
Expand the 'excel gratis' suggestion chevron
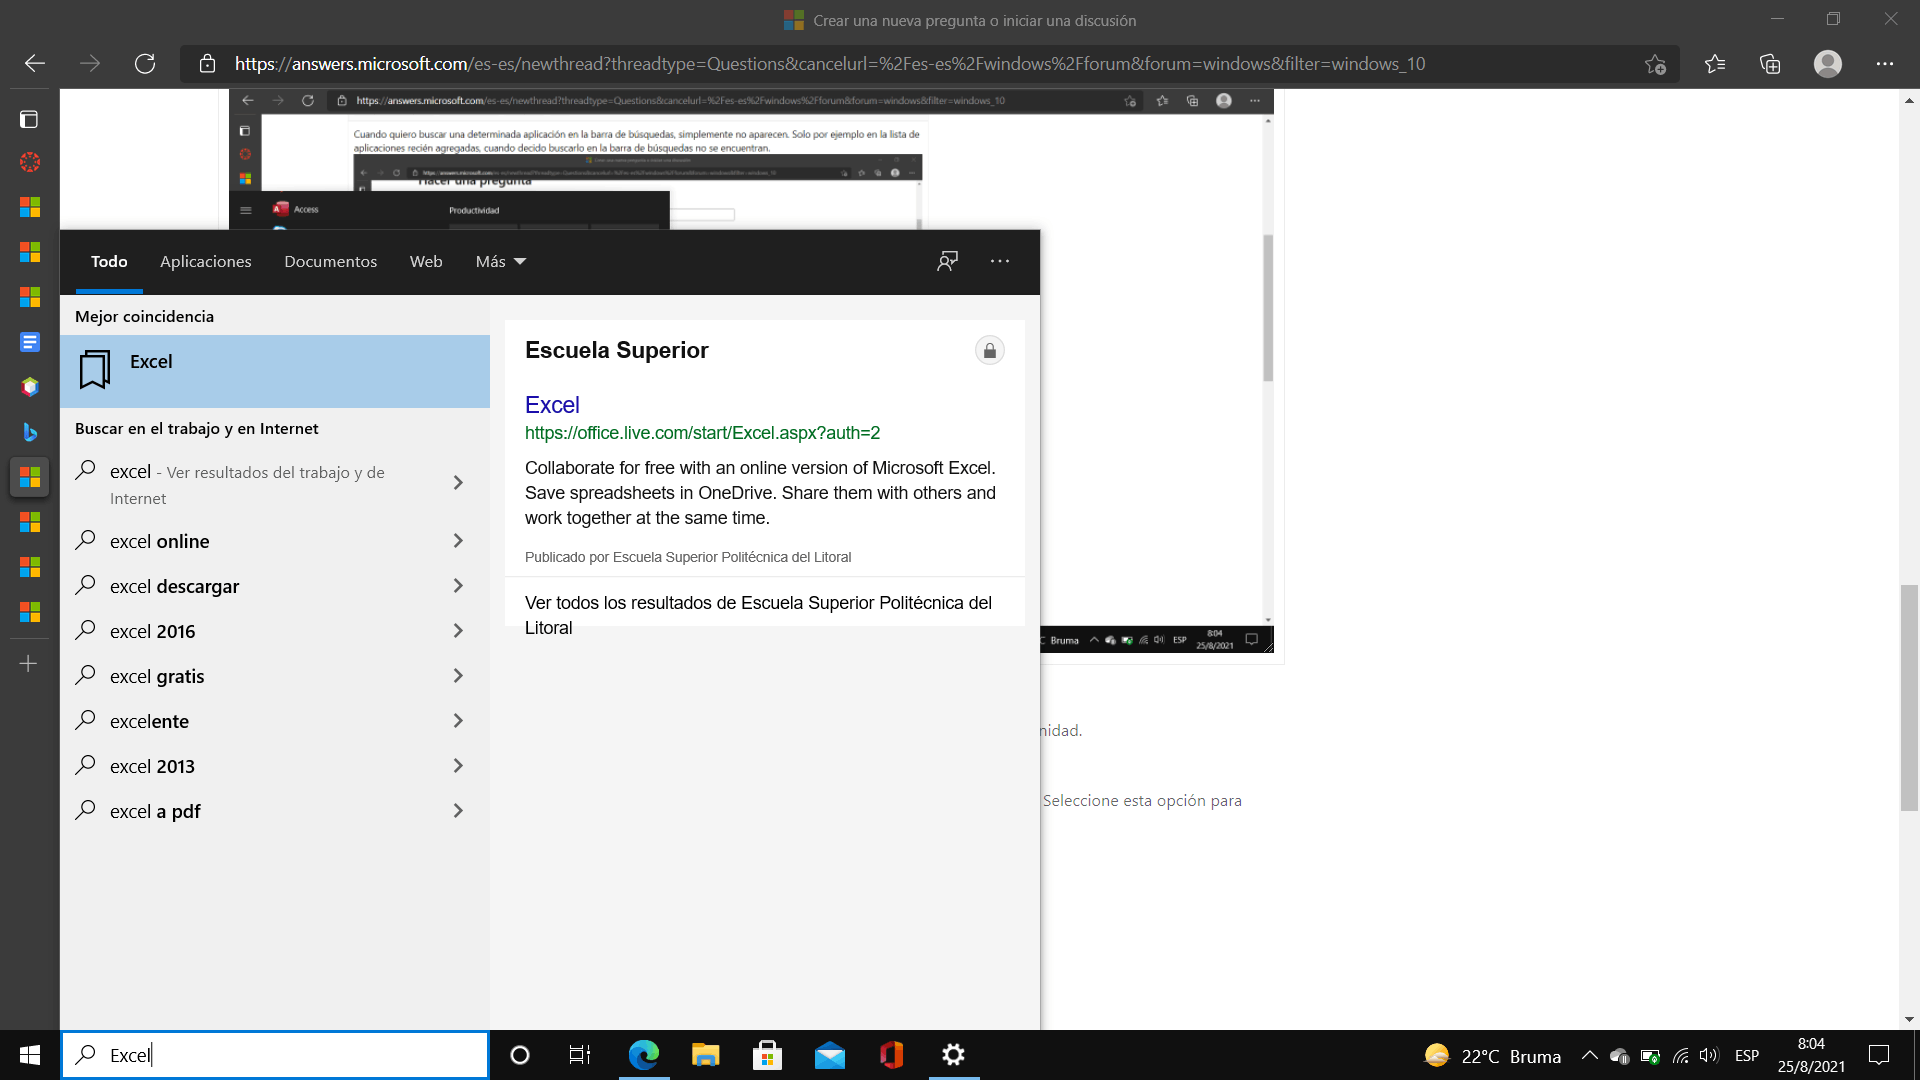coord(458,676)
